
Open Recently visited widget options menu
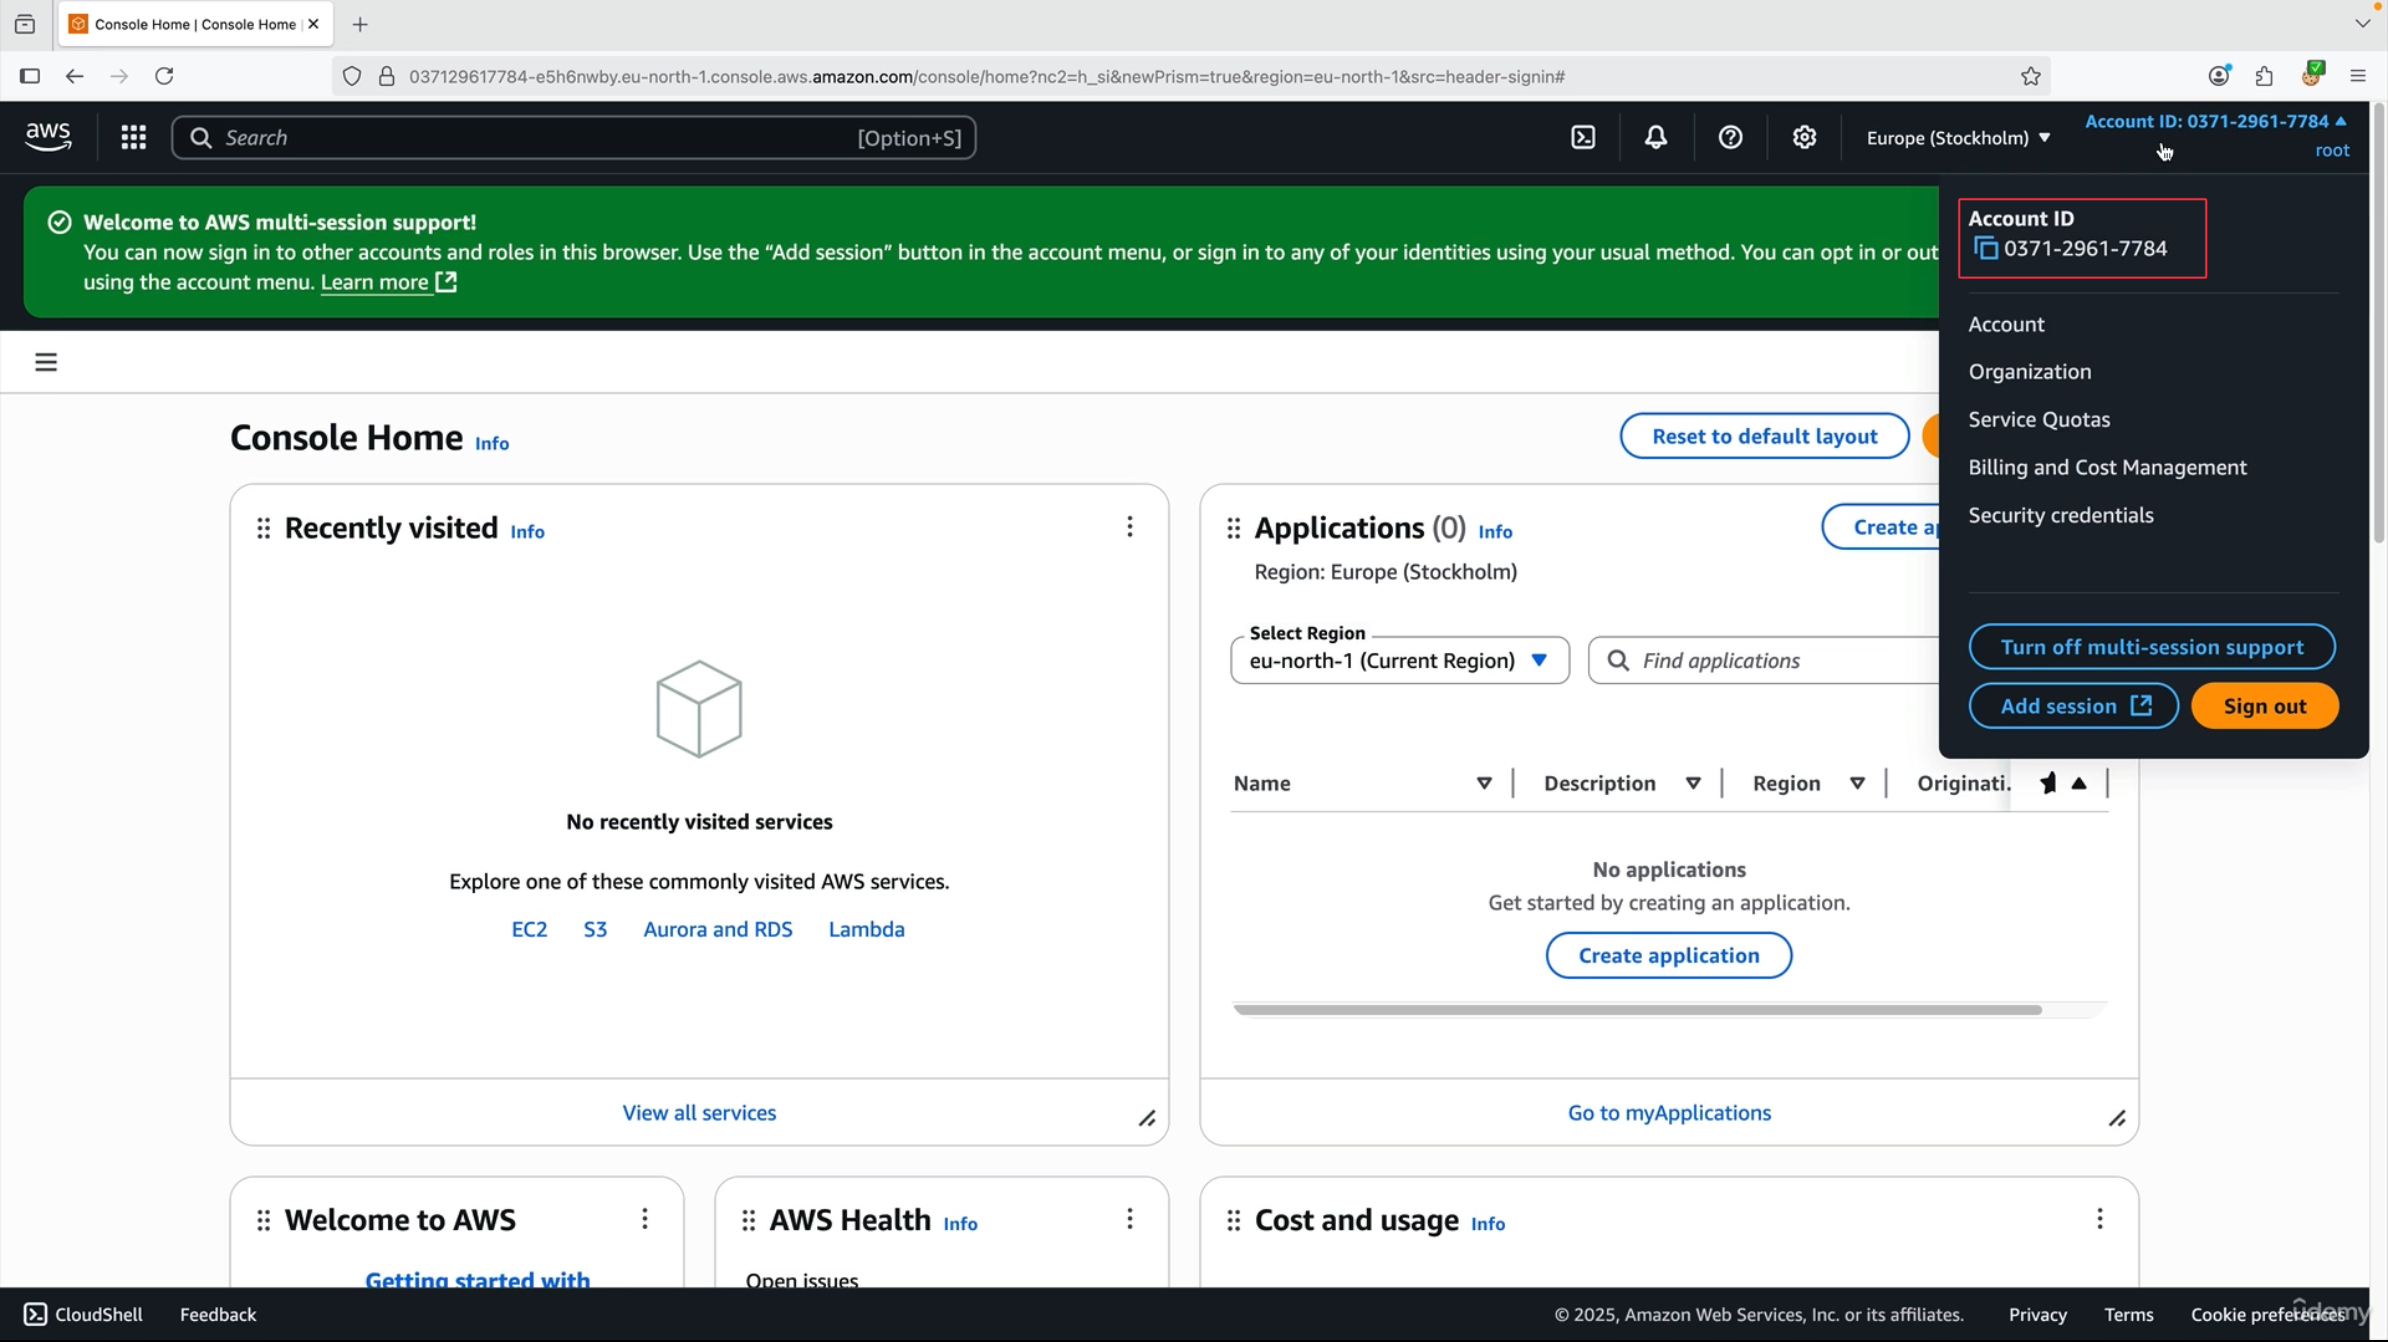1130,527
